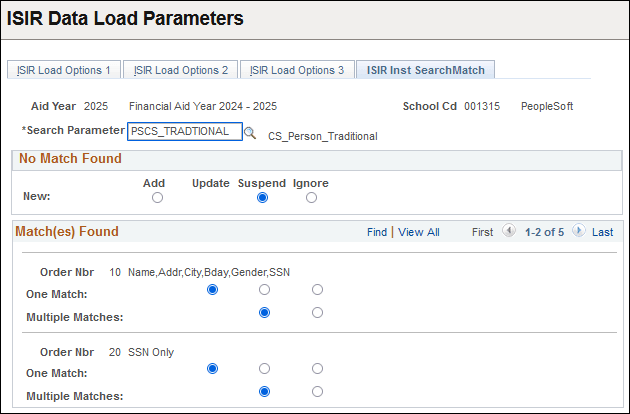This screenshot has height=414, width=630.
Task: Open ISIR Load Options 3 tab
Action: point(297,70)
